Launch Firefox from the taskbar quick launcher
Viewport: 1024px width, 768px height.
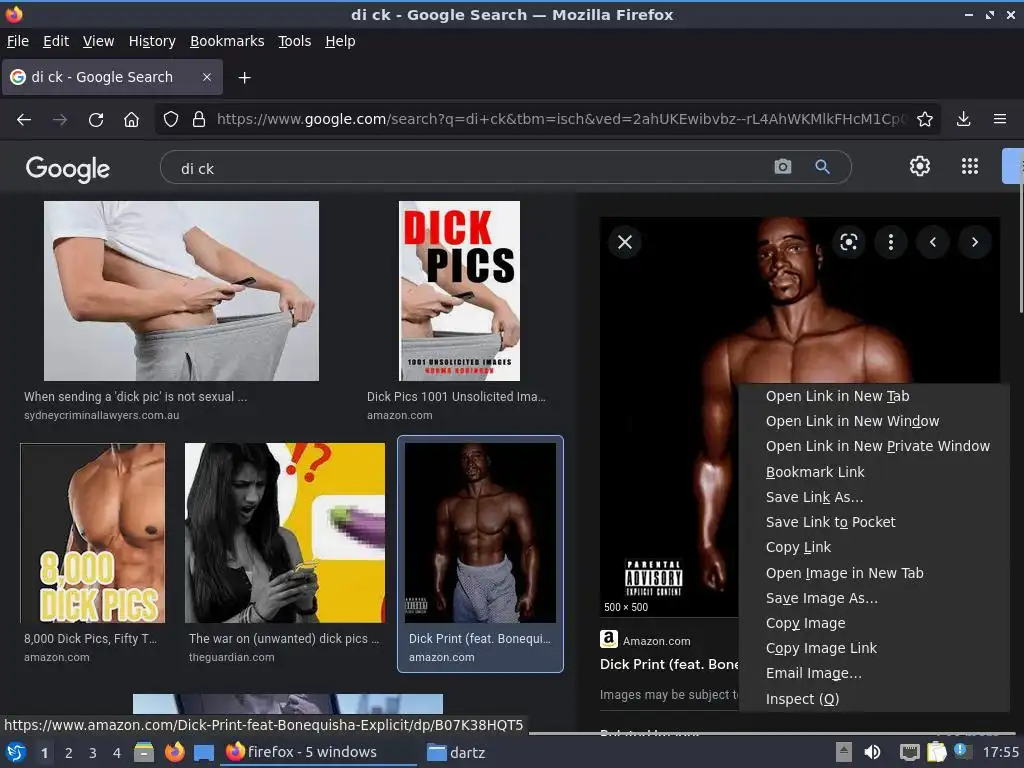pyautogui.click(x=174, y=752)
